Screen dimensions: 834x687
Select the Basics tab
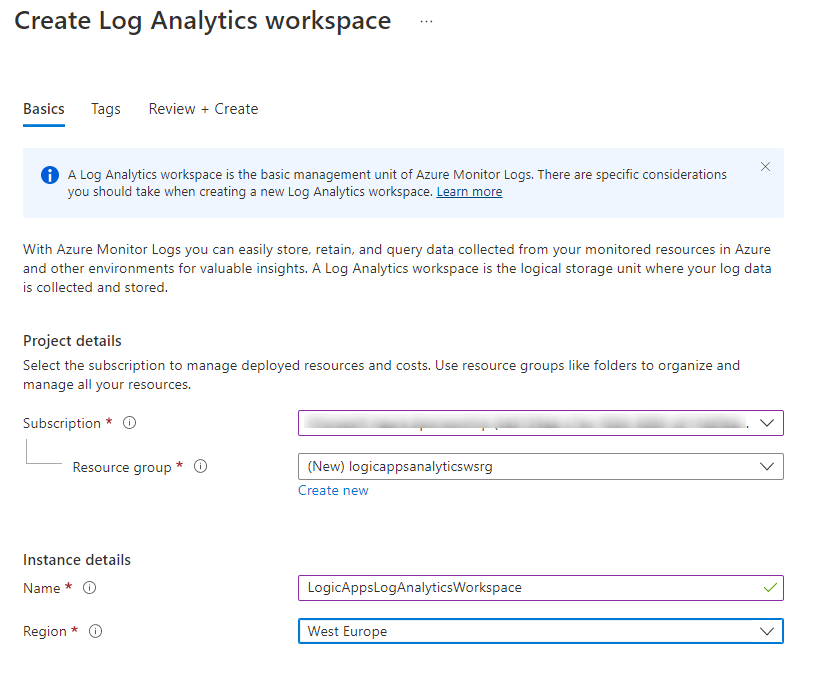(44, 109)
